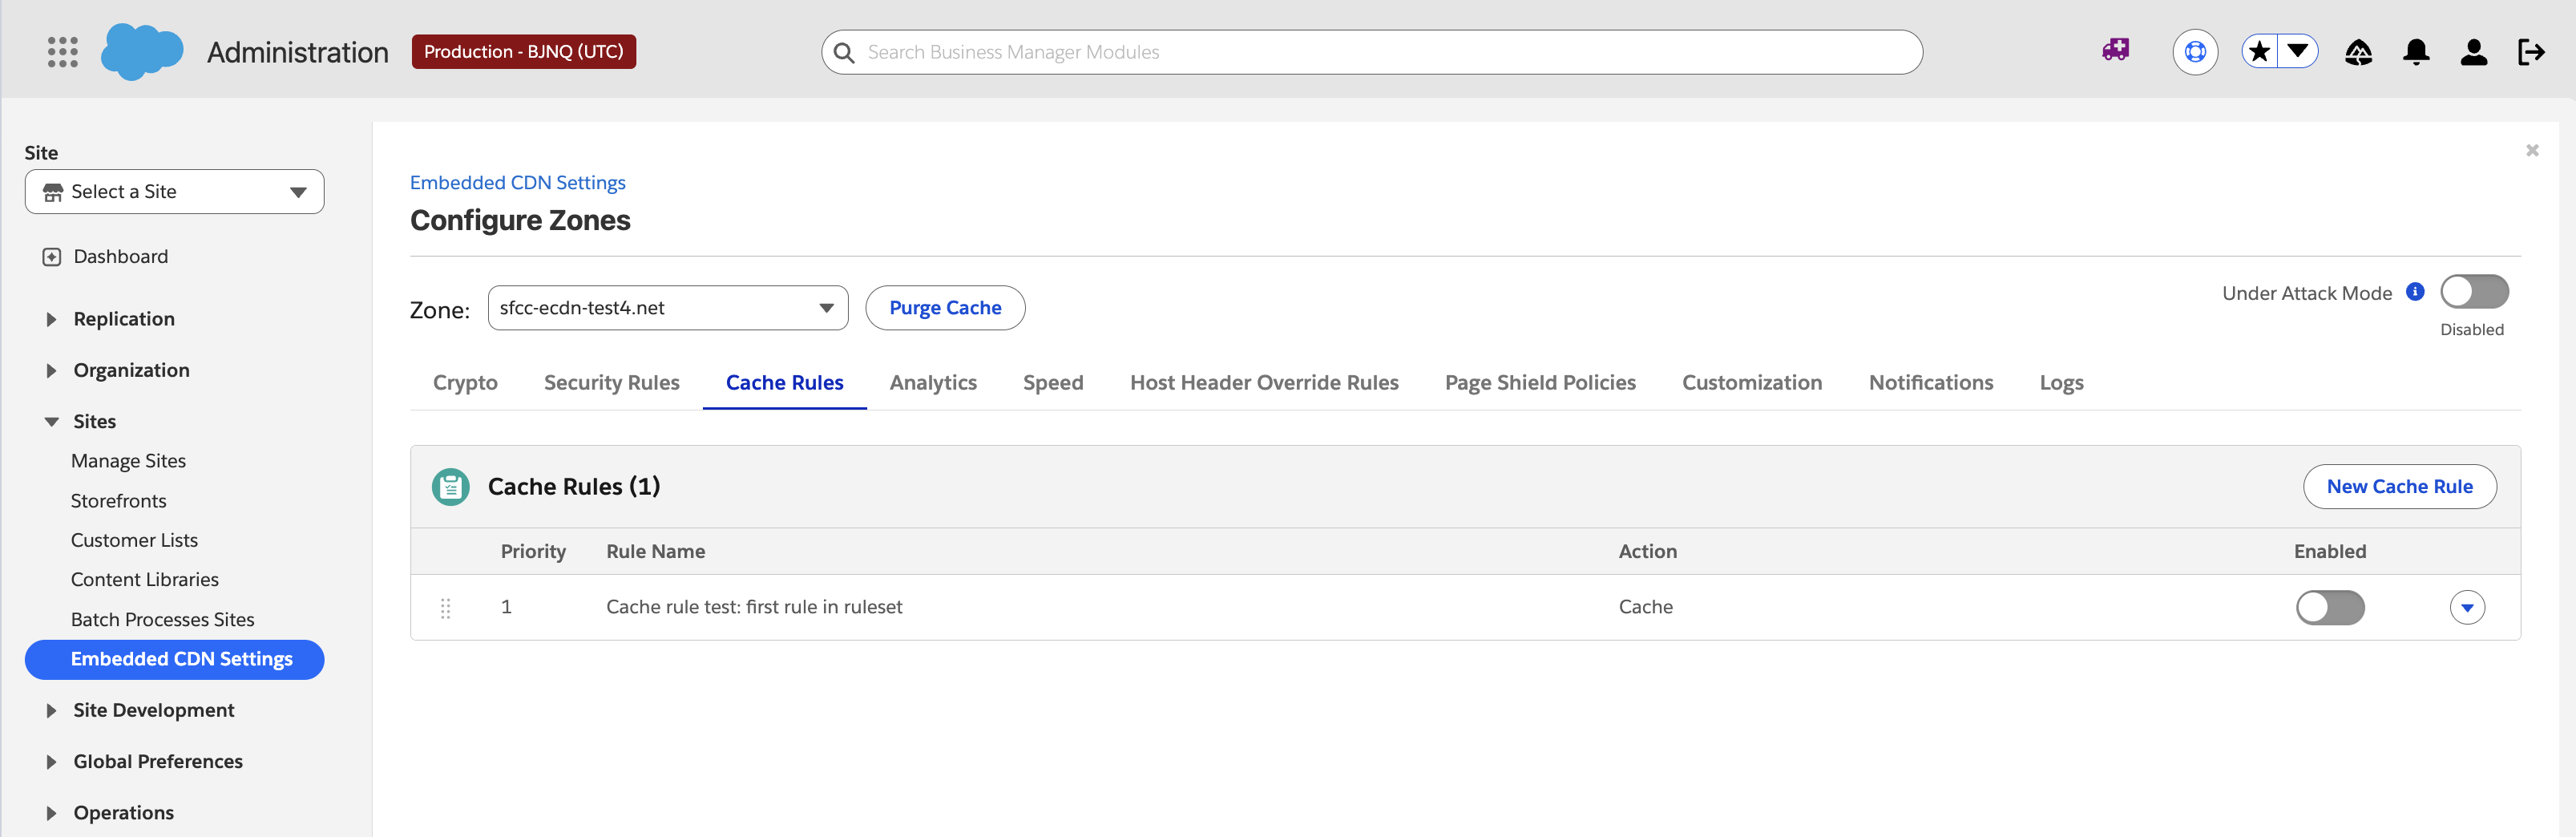The width and height of the screenshot is (2576, 837).
Task: Open the Select a Site dropdown
Action: pyautogui.click(x=174, y=192)
